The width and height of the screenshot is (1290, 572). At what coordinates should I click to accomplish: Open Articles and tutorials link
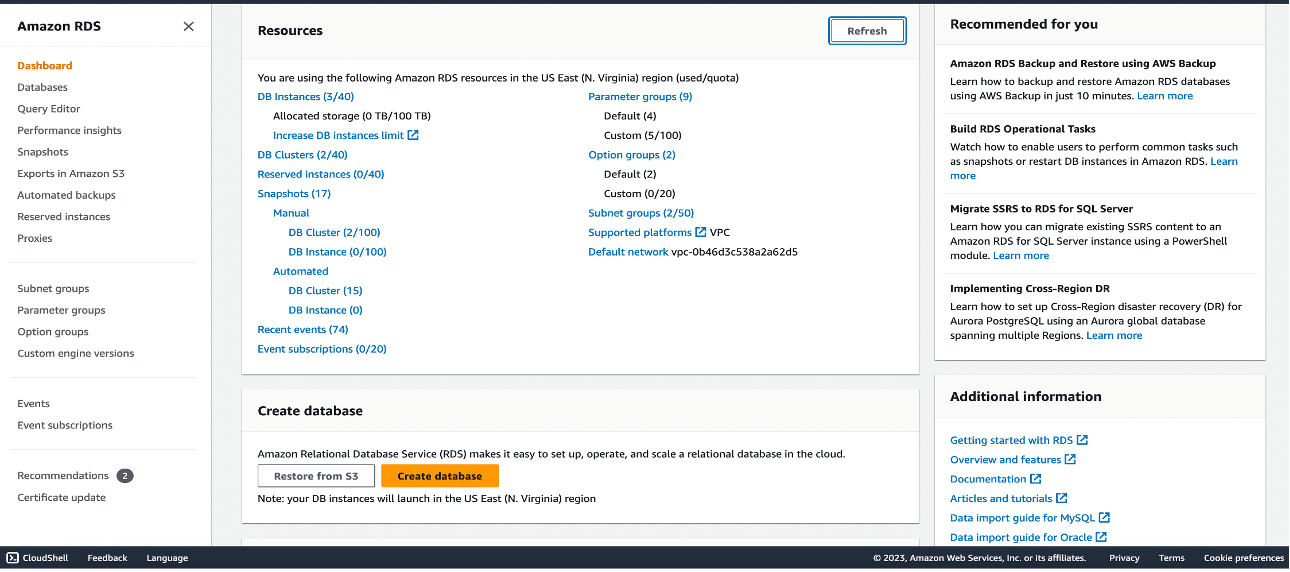[1001, 498]
